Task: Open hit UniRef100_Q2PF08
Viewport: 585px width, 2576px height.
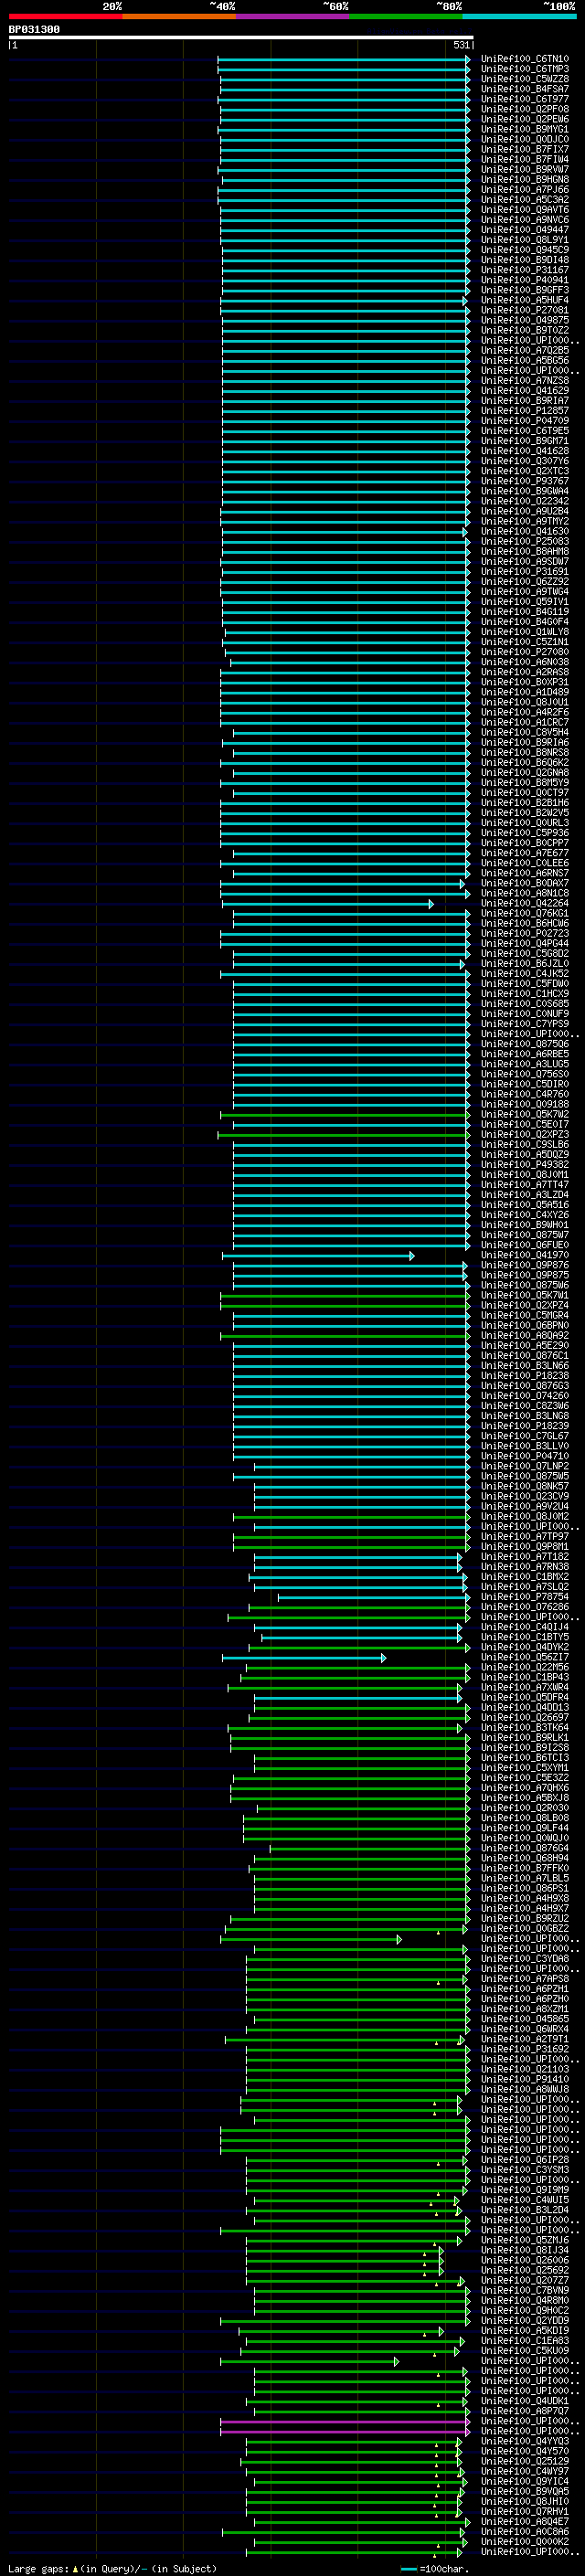Action: pos(525,109)
